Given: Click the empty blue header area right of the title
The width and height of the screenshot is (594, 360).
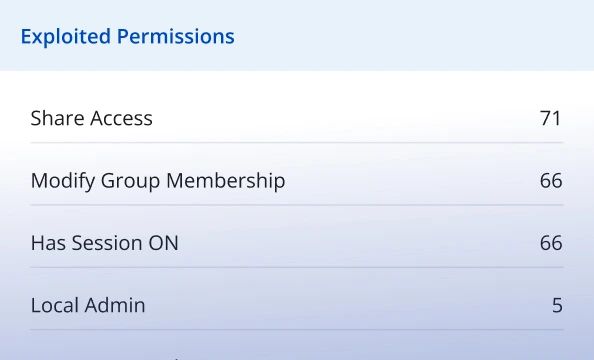Looking at the screenshot, I should pos(413,36).
